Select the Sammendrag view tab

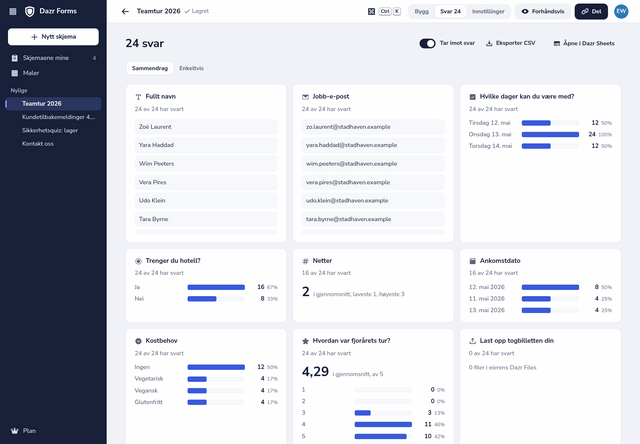tap(150, 68)
